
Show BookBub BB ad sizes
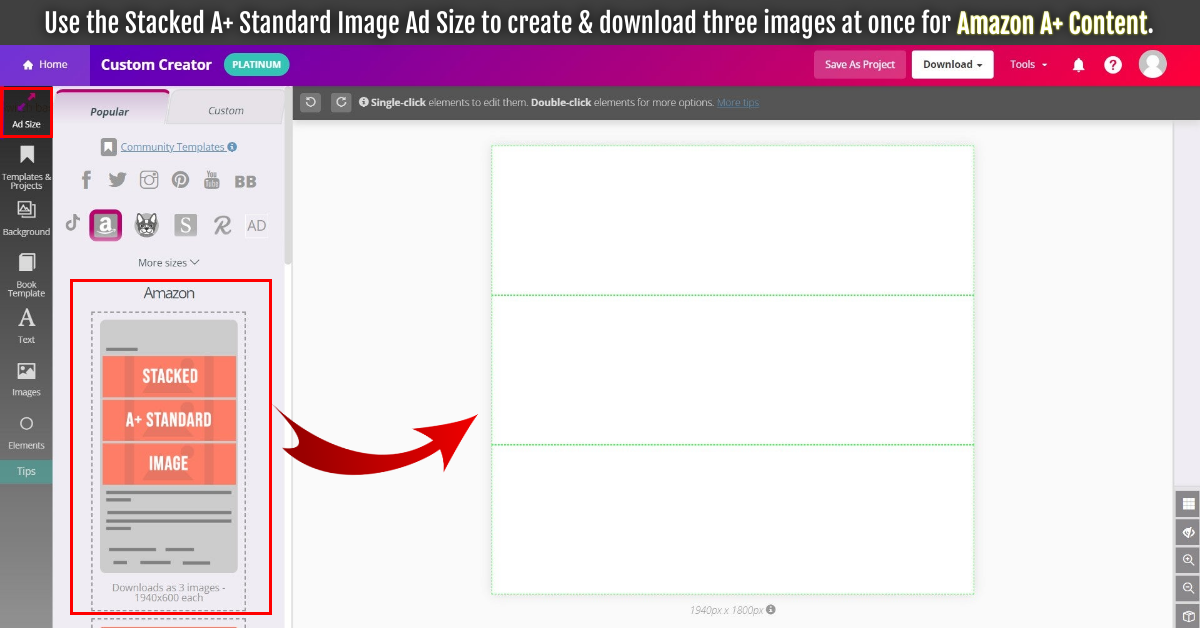[245, 181]
